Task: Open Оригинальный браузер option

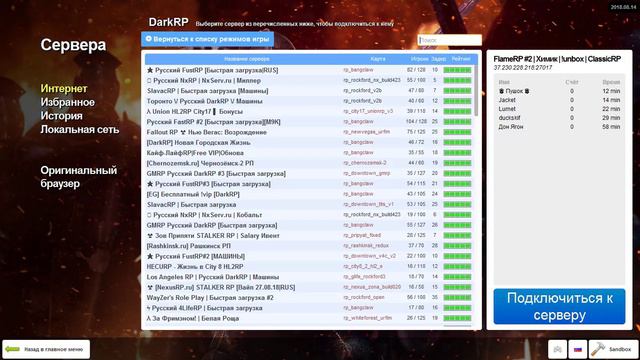Action: [x=78, y=177]
